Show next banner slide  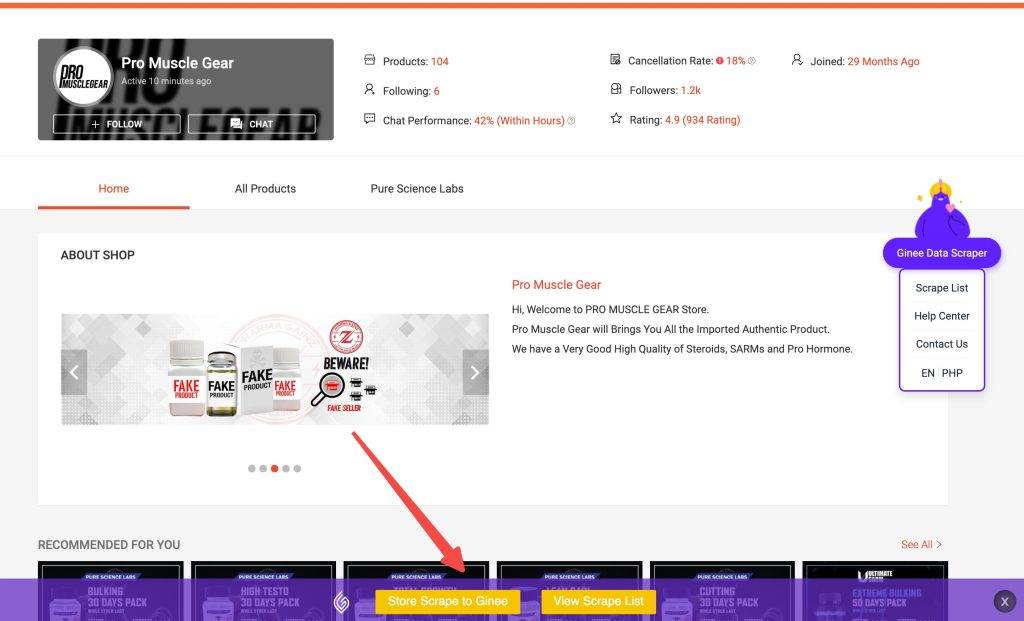[475, 372]
